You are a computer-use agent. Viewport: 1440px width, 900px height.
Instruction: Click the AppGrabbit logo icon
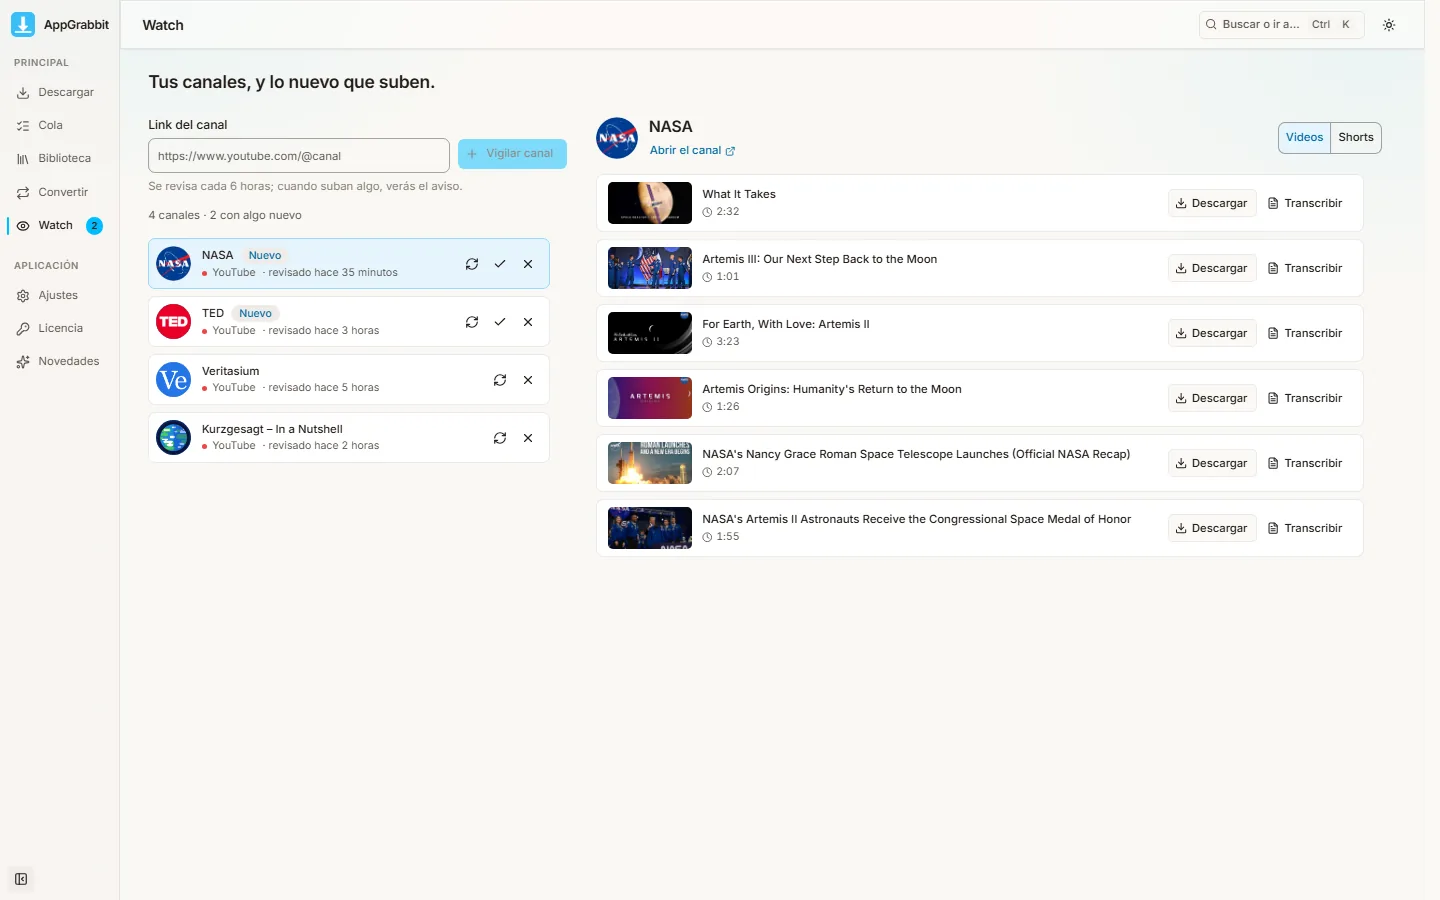coord(23,24)
